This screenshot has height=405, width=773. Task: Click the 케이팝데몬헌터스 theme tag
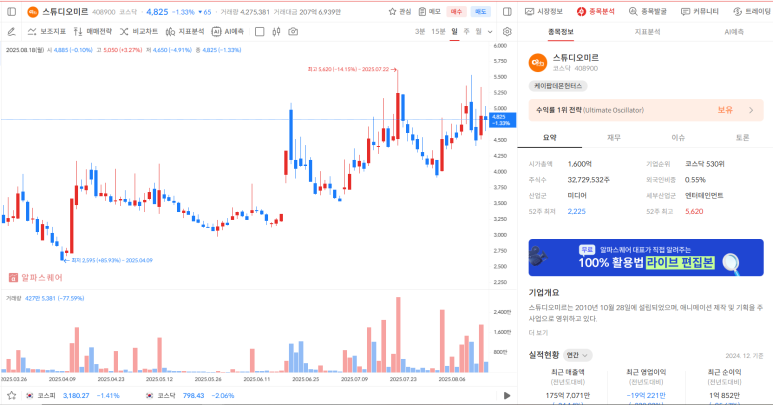coord(558,86)
